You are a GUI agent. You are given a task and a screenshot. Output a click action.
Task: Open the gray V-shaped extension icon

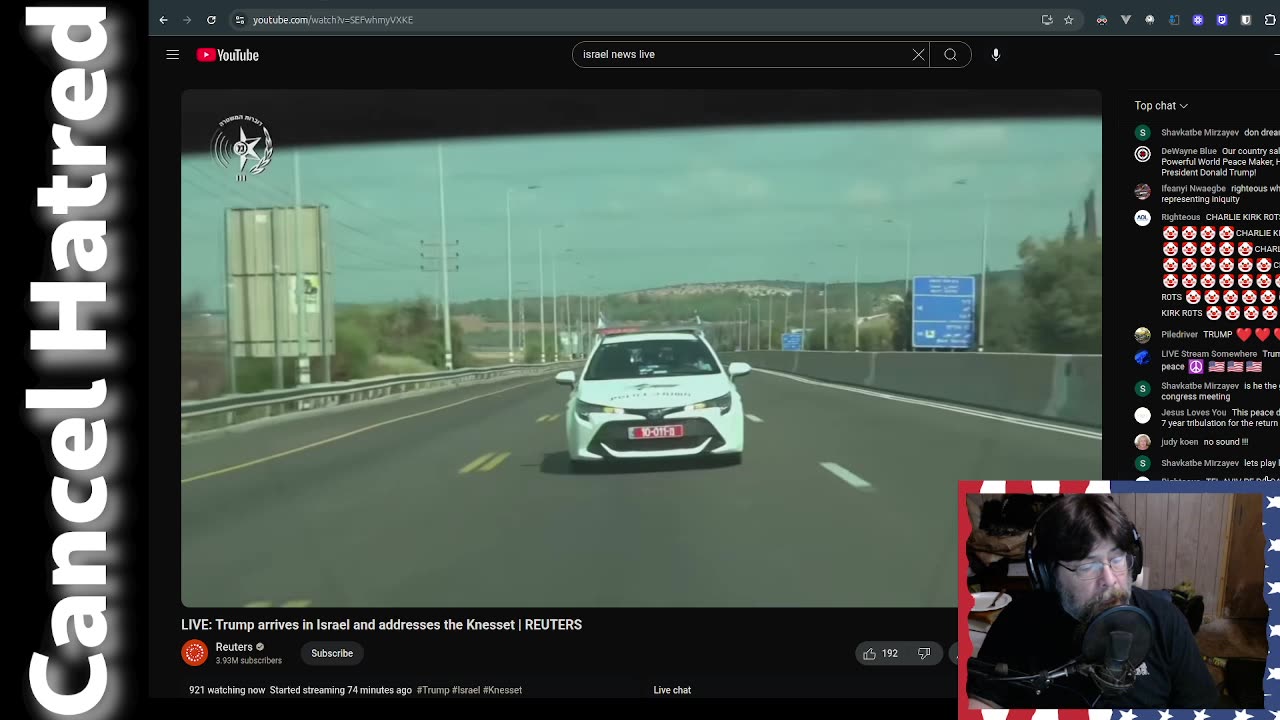pos(1126,20)
